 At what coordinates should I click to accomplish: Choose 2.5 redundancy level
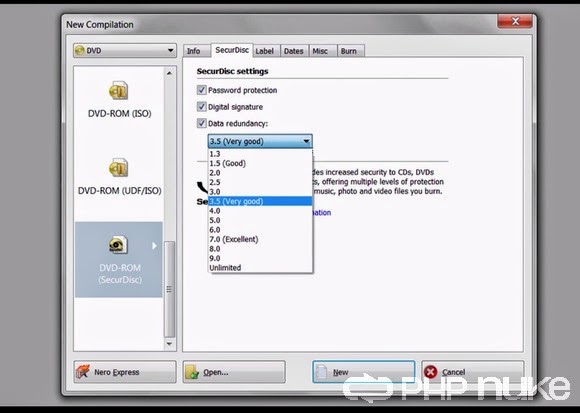[260, 182]
